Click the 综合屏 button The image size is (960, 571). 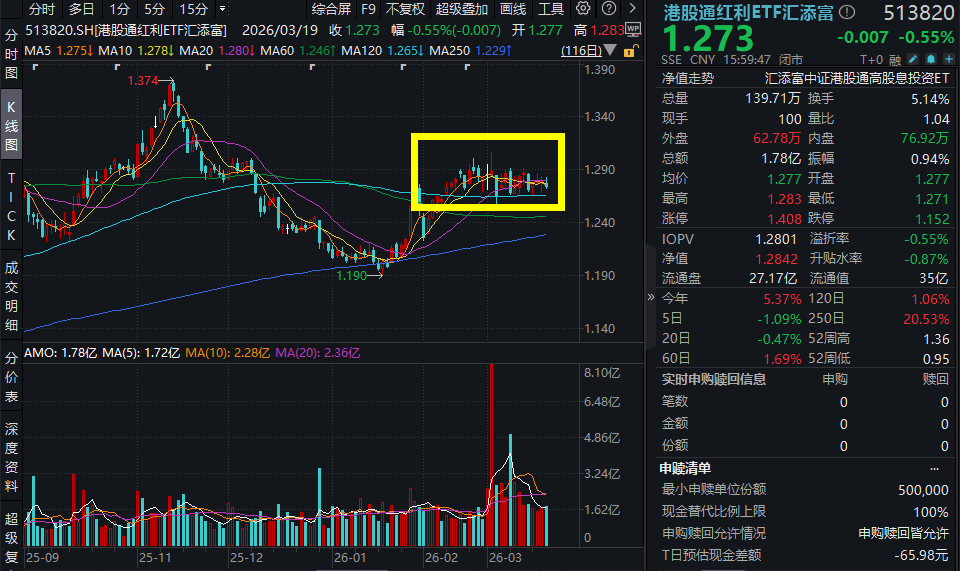(331, 9)
